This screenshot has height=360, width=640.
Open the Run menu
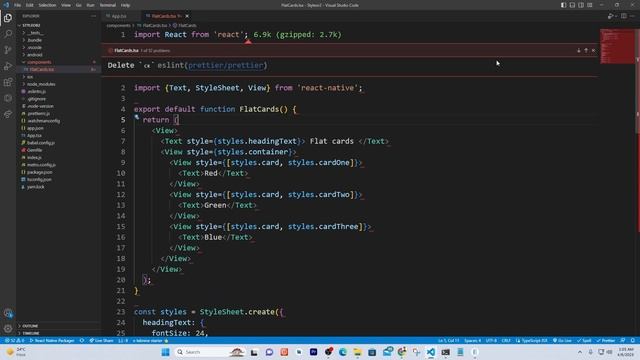(91, 5)
